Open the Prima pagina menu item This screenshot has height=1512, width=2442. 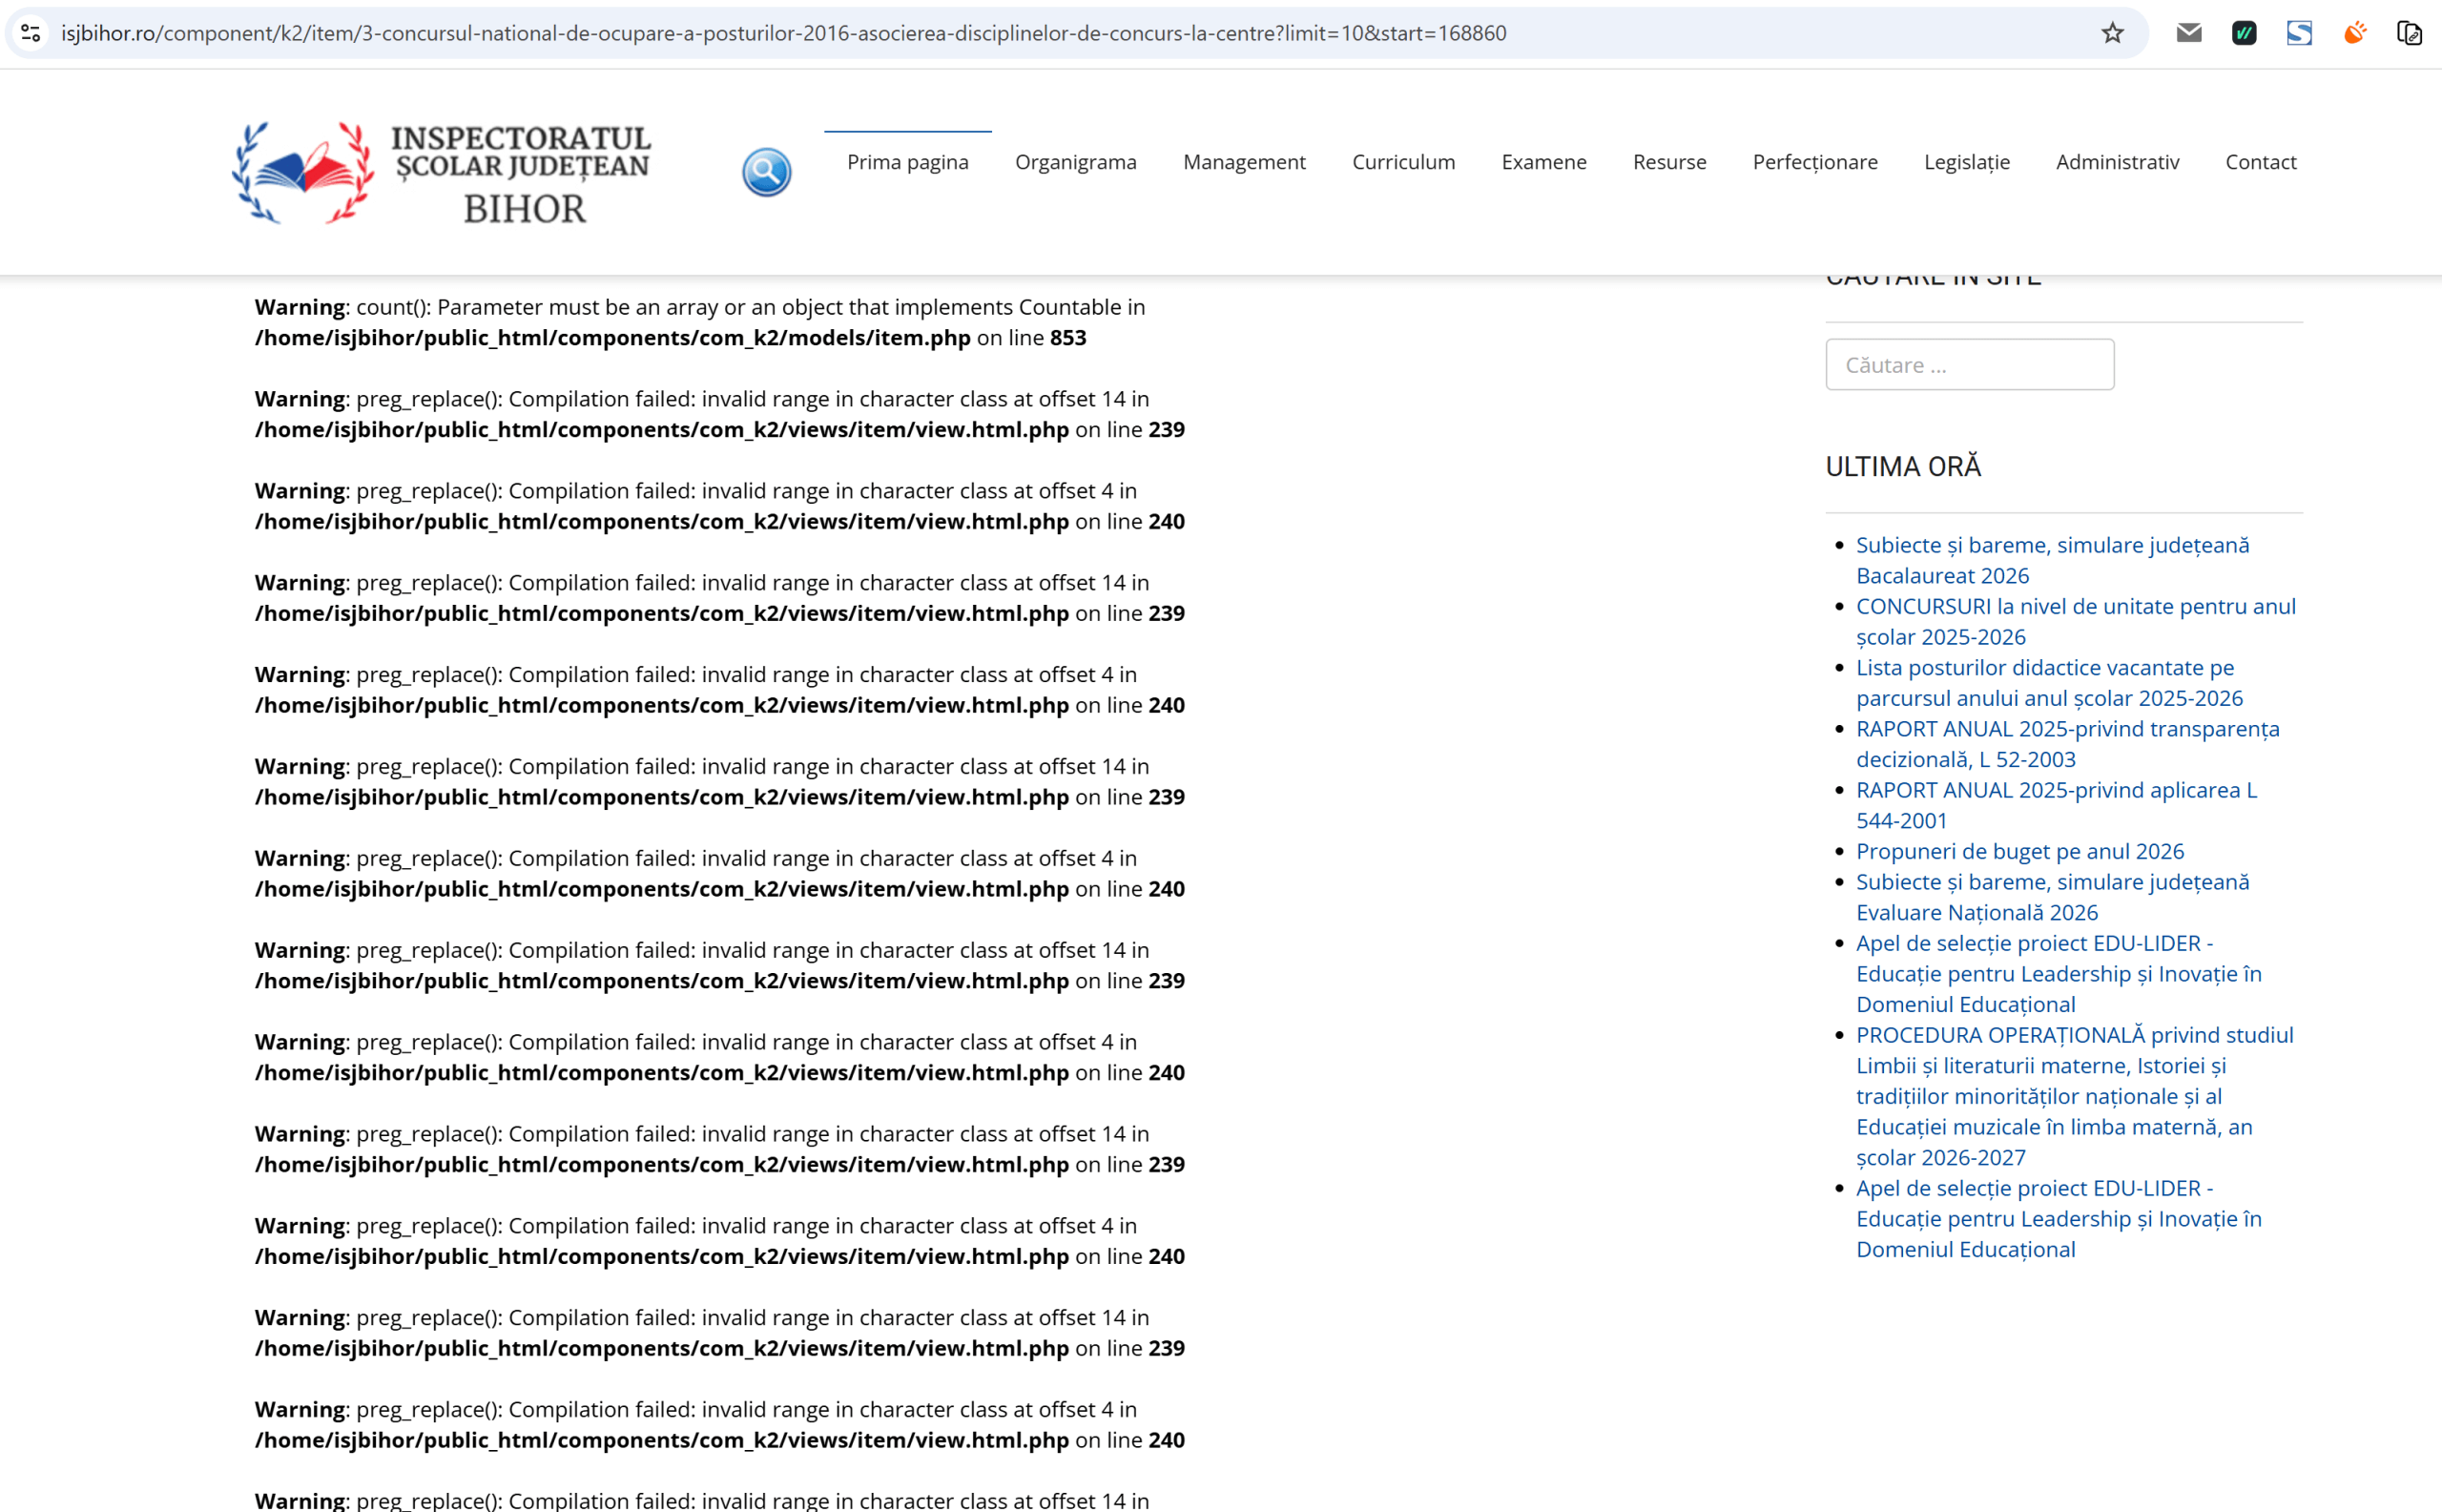click(907, 162)
